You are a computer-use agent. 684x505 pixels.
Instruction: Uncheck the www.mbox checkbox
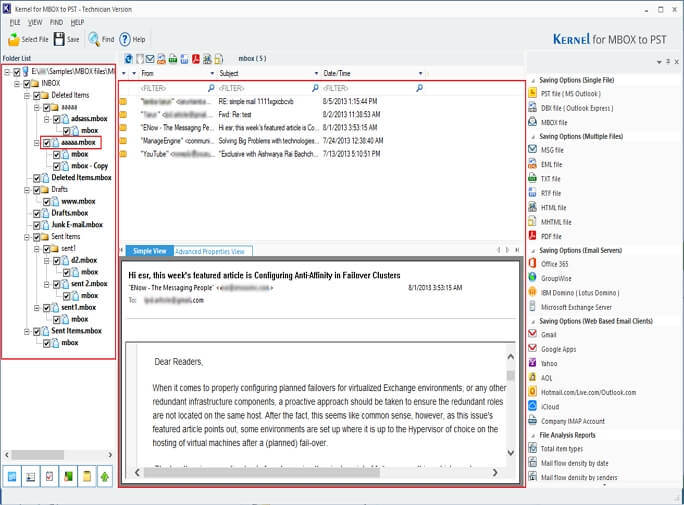coord(47,201)
